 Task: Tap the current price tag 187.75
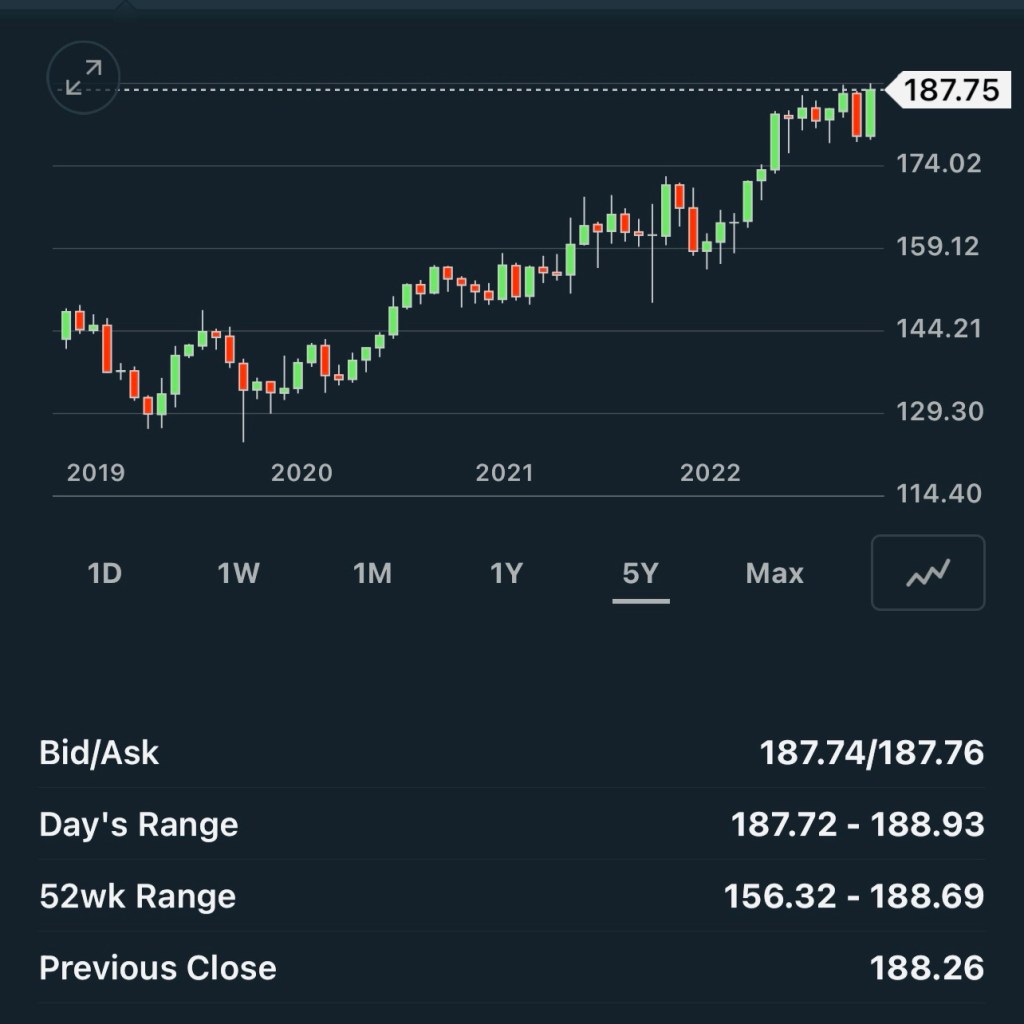[x=948, y=90]
